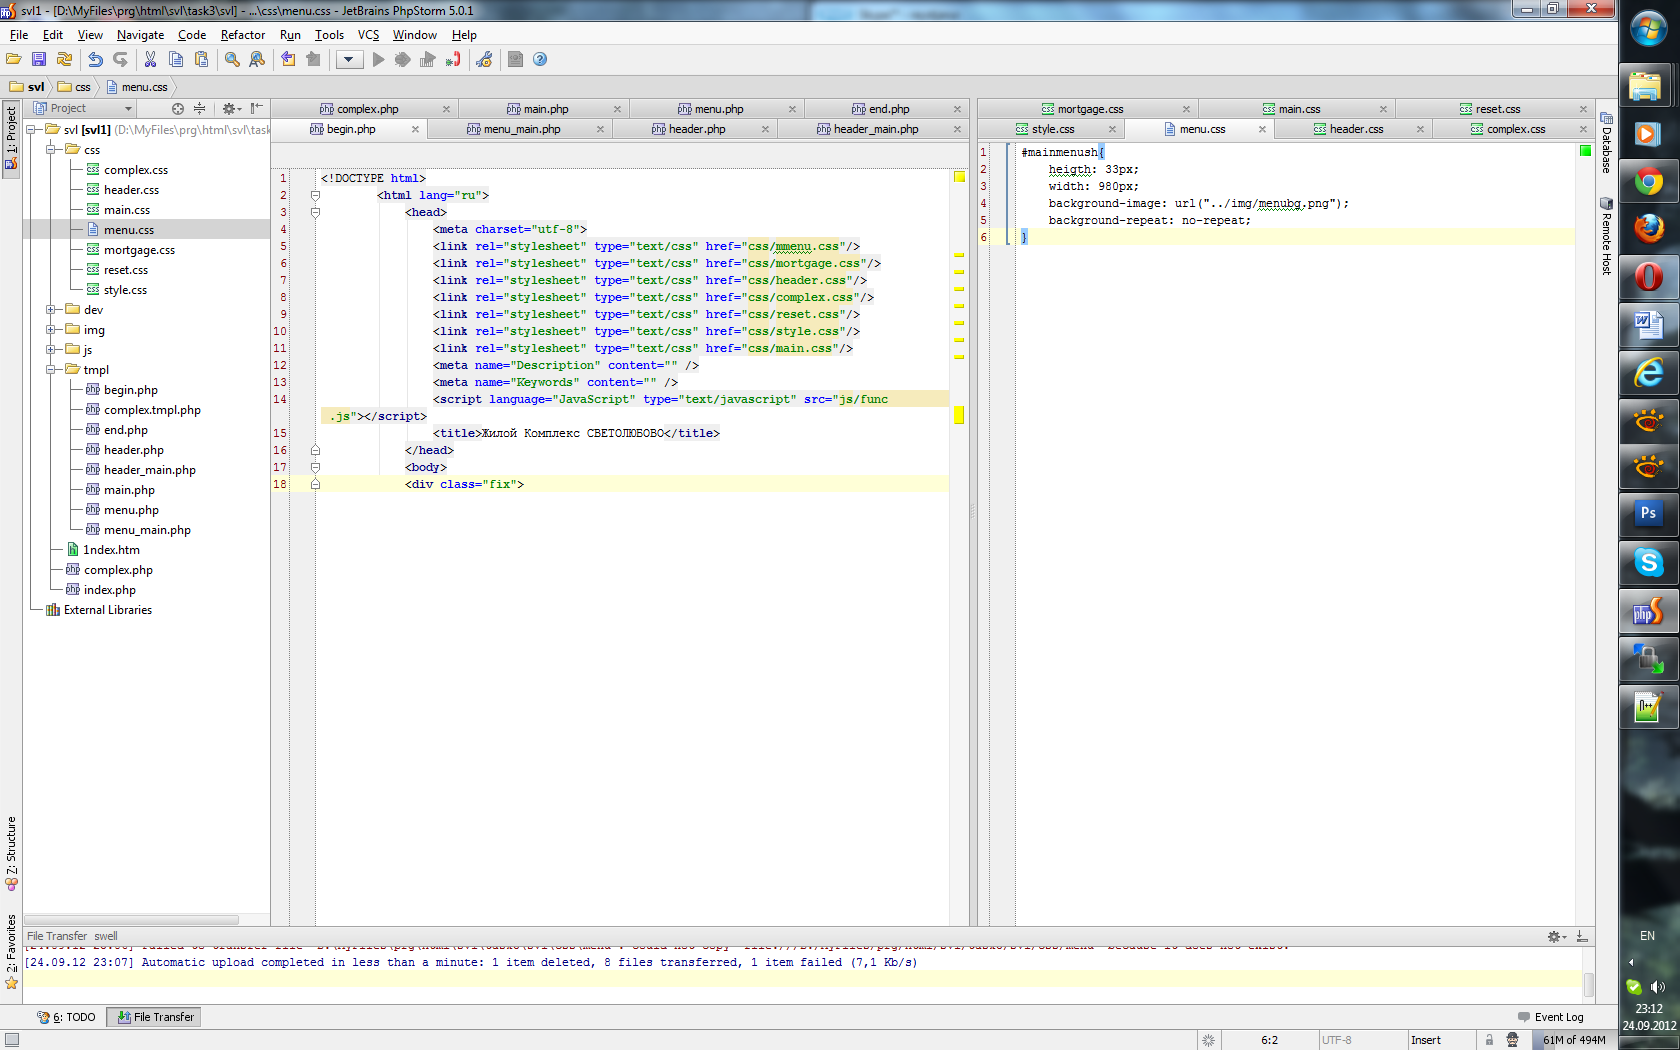Collapse the tmpl folder in tree

click(x=51, y=370)
